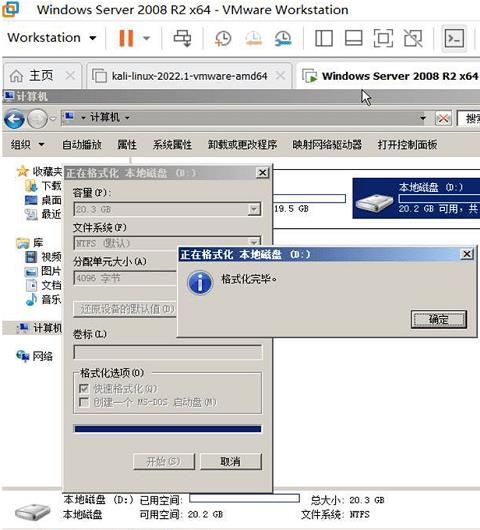Click the VMware pause virtual machine icon
This screenshot has width=480, height=530.
[126, 38]
